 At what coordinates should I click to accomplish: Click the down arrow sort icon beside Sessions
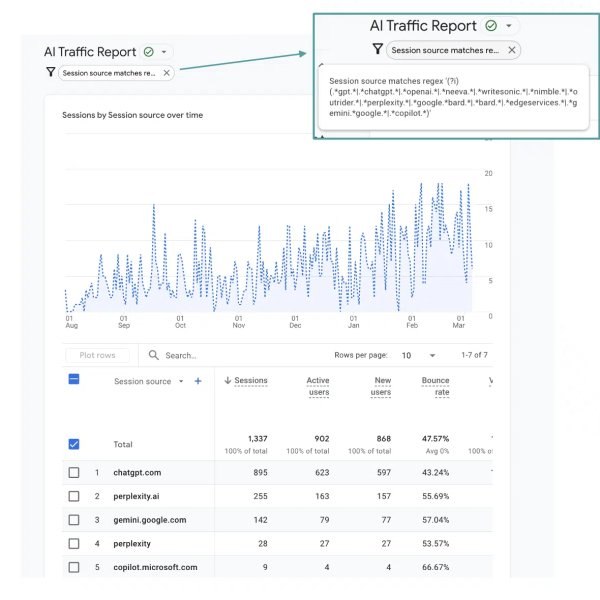click(228, 380)
